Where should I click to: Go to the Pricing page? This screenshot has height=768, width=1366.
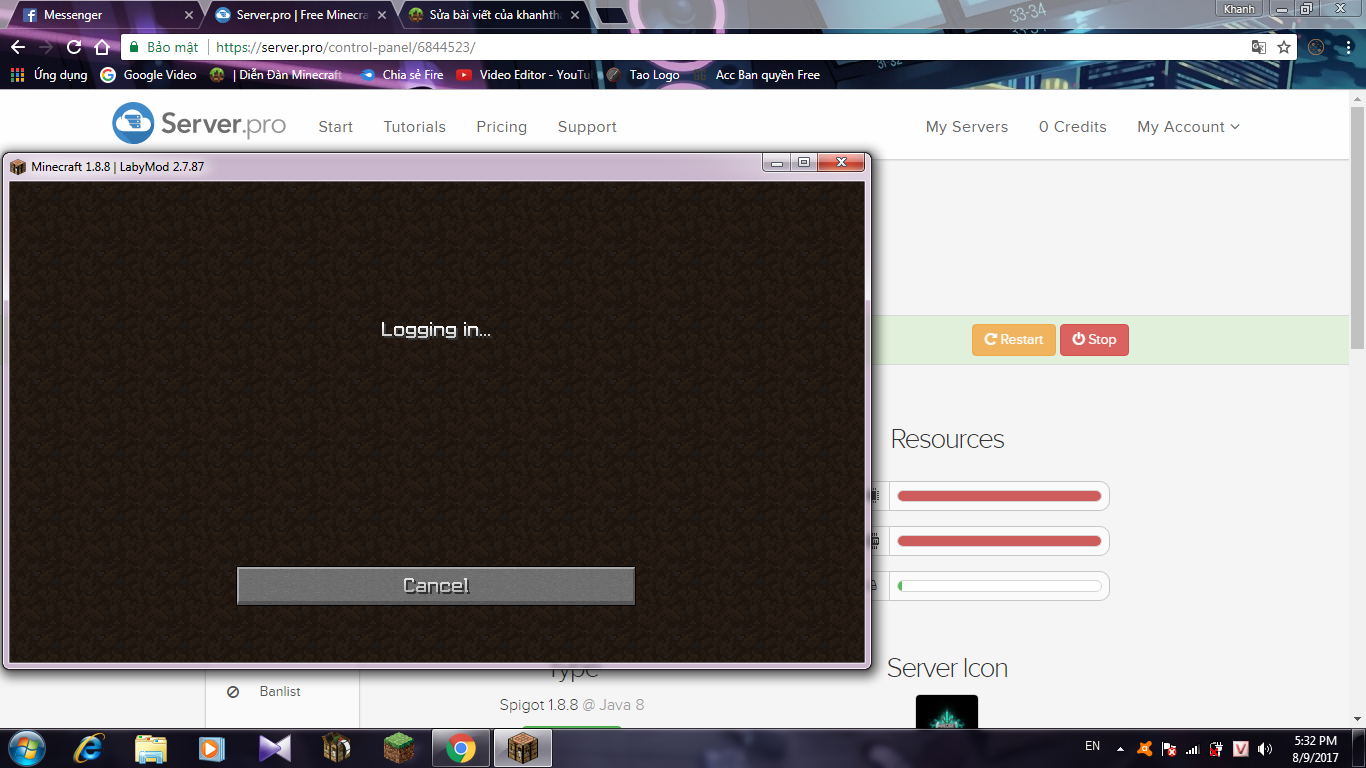tap(501, 127)
